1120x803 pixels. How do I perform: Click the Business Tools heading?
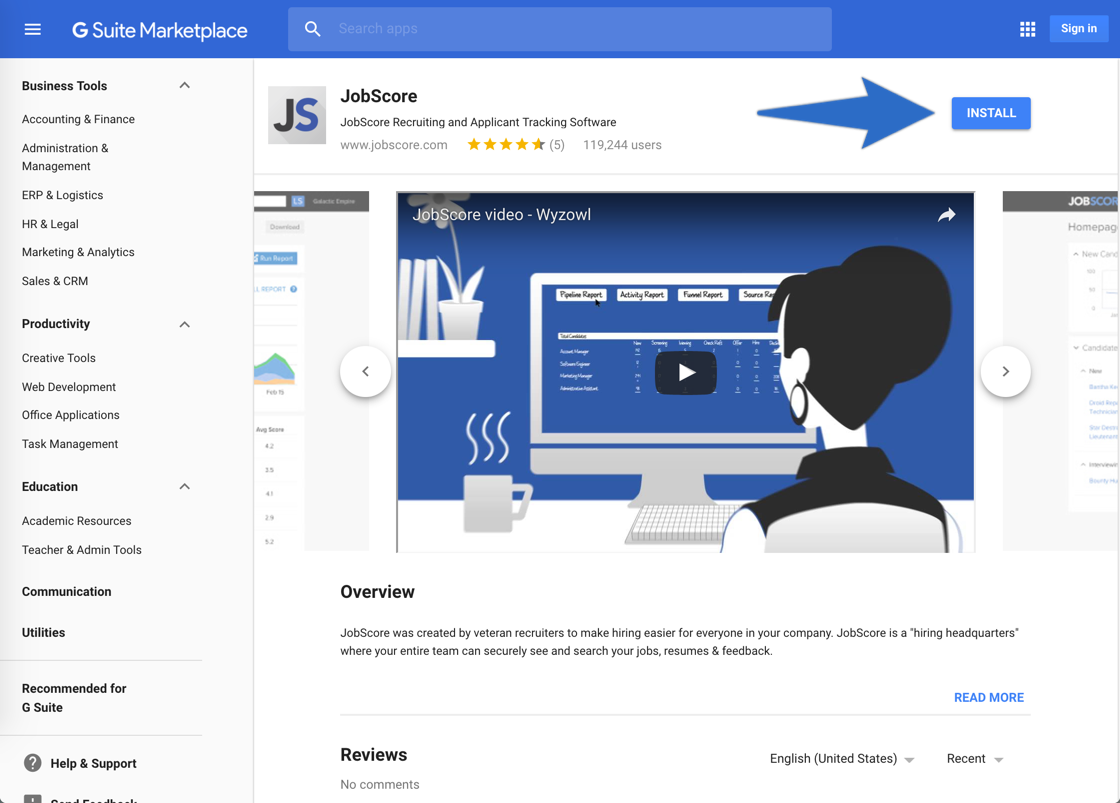pos(64,86)
